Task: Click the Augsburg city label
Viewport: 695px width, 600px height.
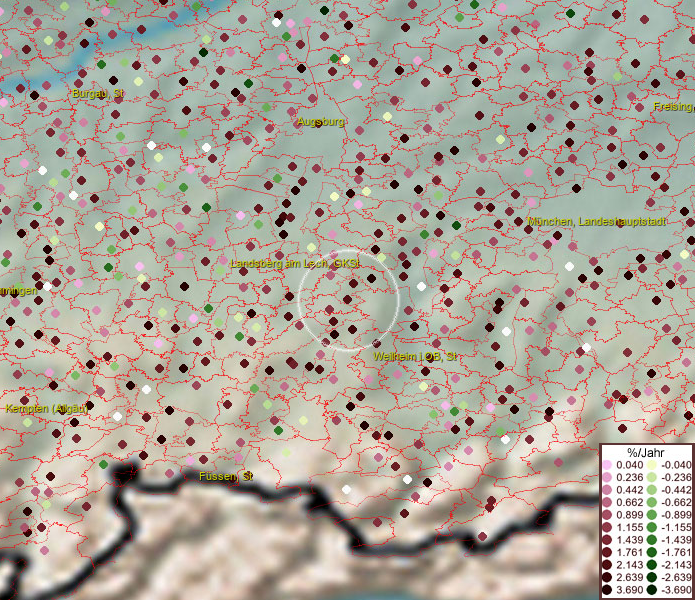Action: click(320, 121)
